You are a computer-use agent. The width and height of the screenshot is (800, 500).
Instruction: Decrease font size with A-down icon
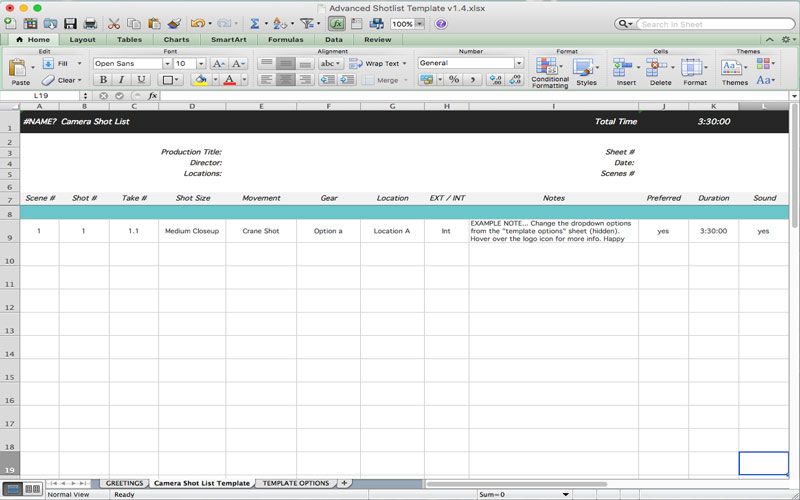point(237,63)
